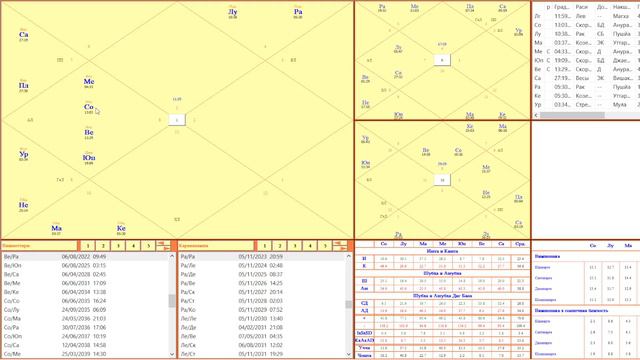The height and width of the screenshot is (360, 640).
Task: Select level 2 in the Ве/Ра dasha panel
Action: tap(103, 246)
